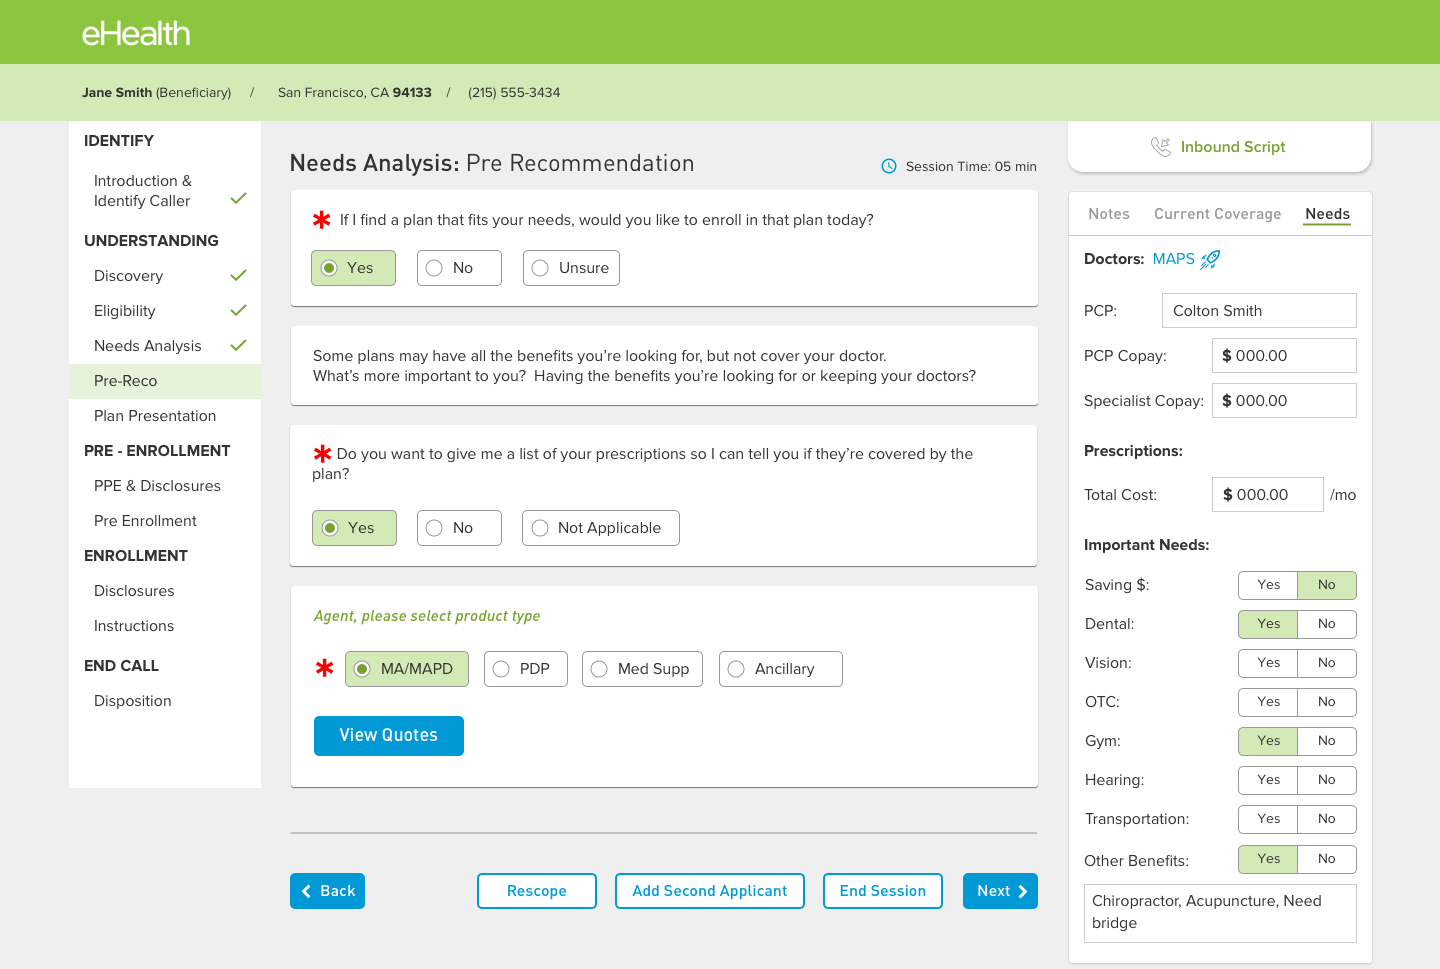Set Other Benefits to Yes

pyautogui.click(x=1268, y=859)
